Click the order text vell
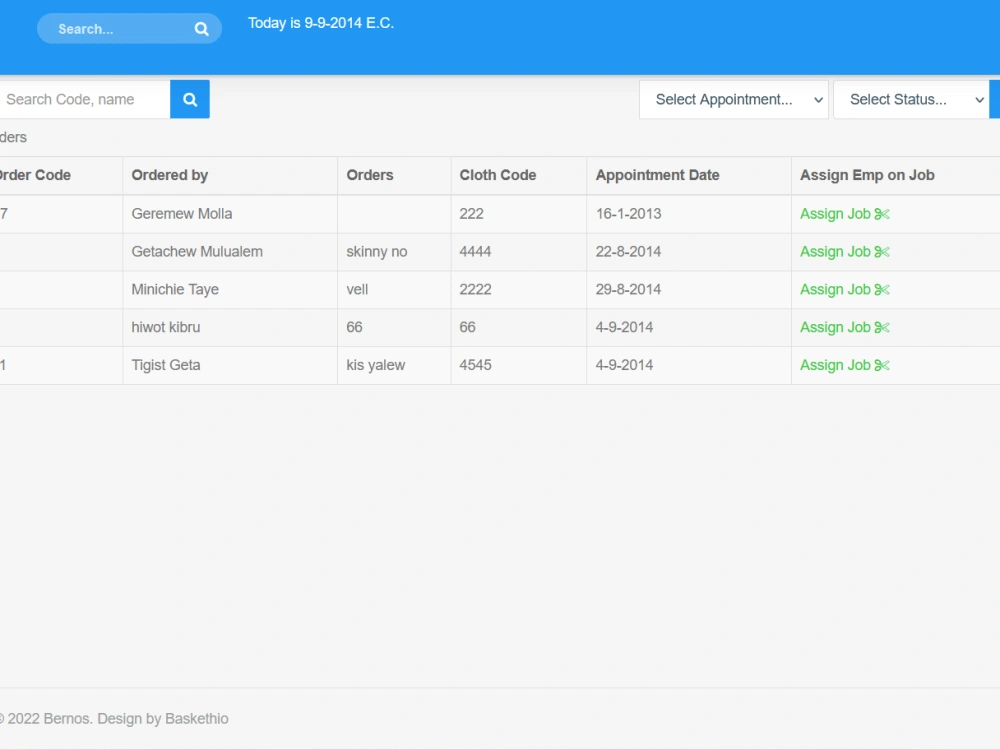This screenshot has height=750, width=1000. tap(357, 290)
